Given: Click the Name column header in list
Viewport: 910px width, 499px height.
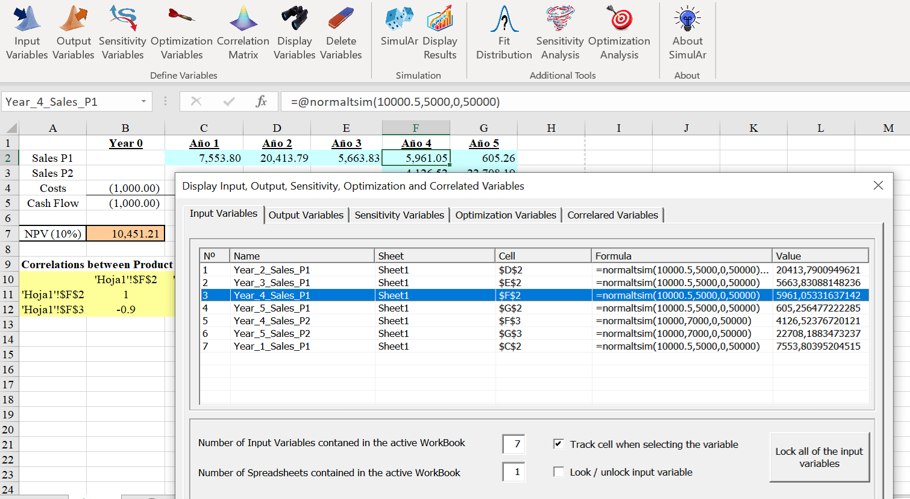Looking at the screenshot, I should click(302, 256).
